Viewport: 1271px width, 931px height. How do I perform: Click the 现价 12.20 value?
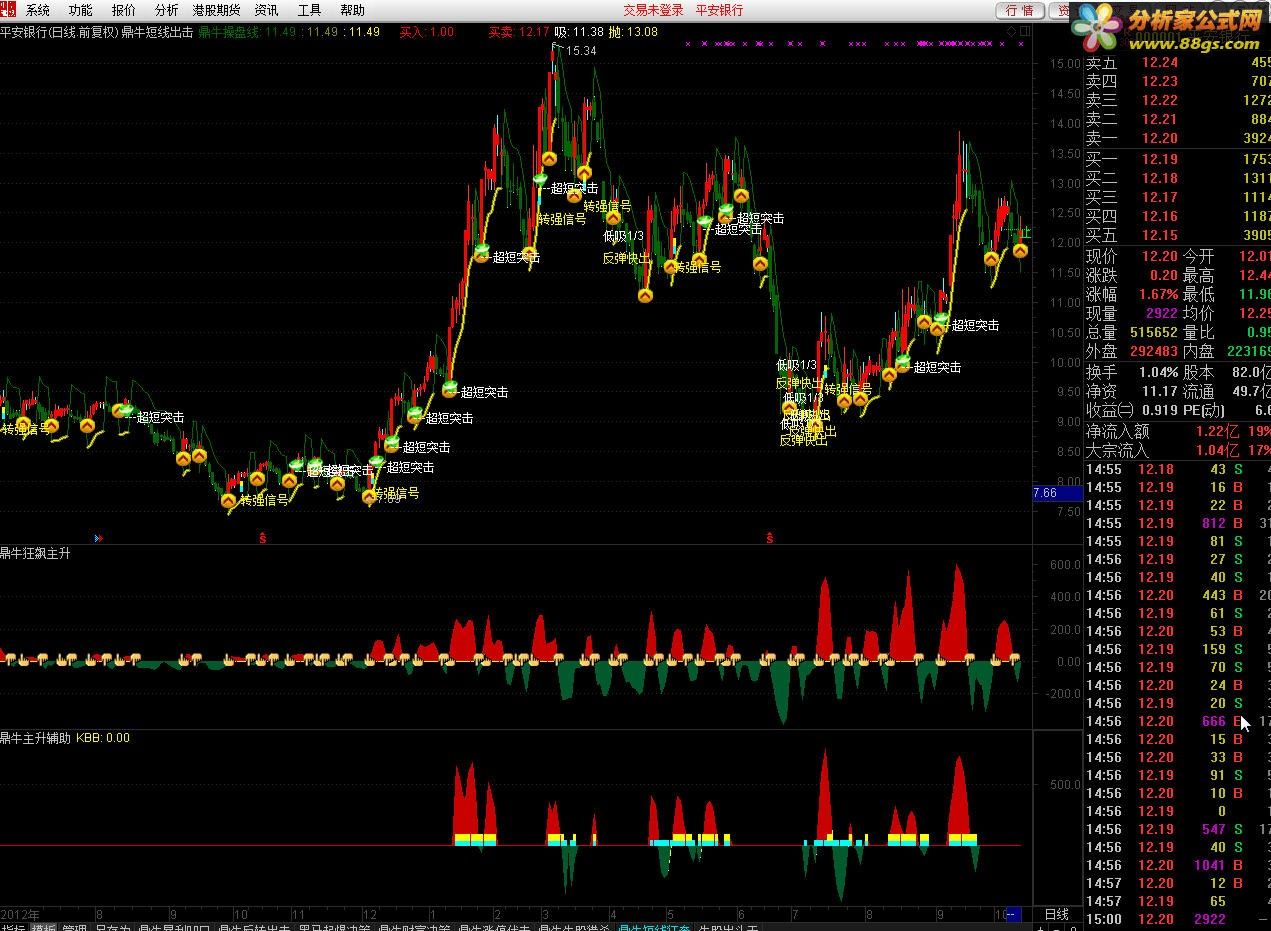(x=1160, y=257)
